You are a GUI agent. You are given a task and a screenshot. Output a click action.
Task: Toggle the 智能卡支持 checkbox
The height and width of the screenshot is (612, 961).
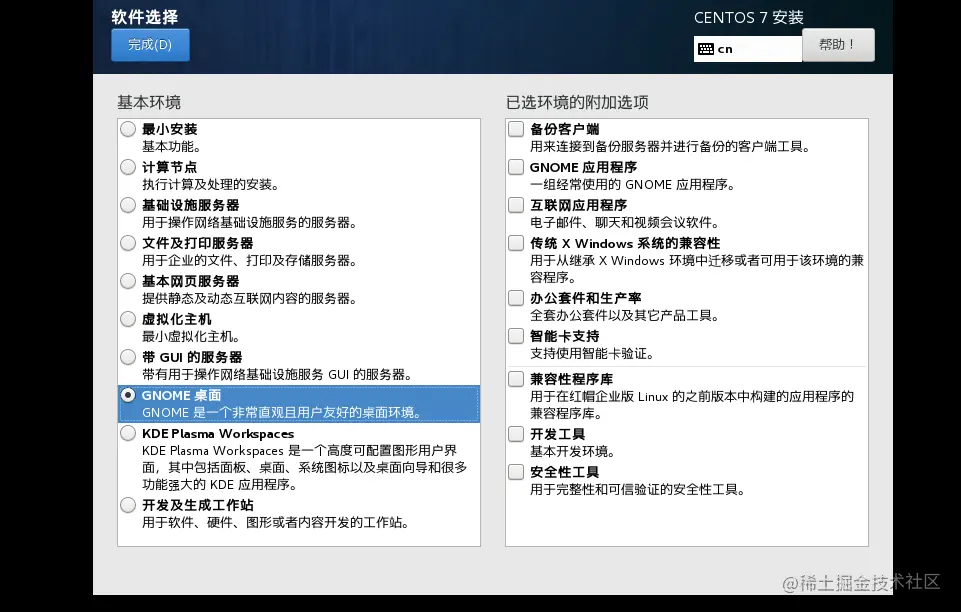coord(516,336)
